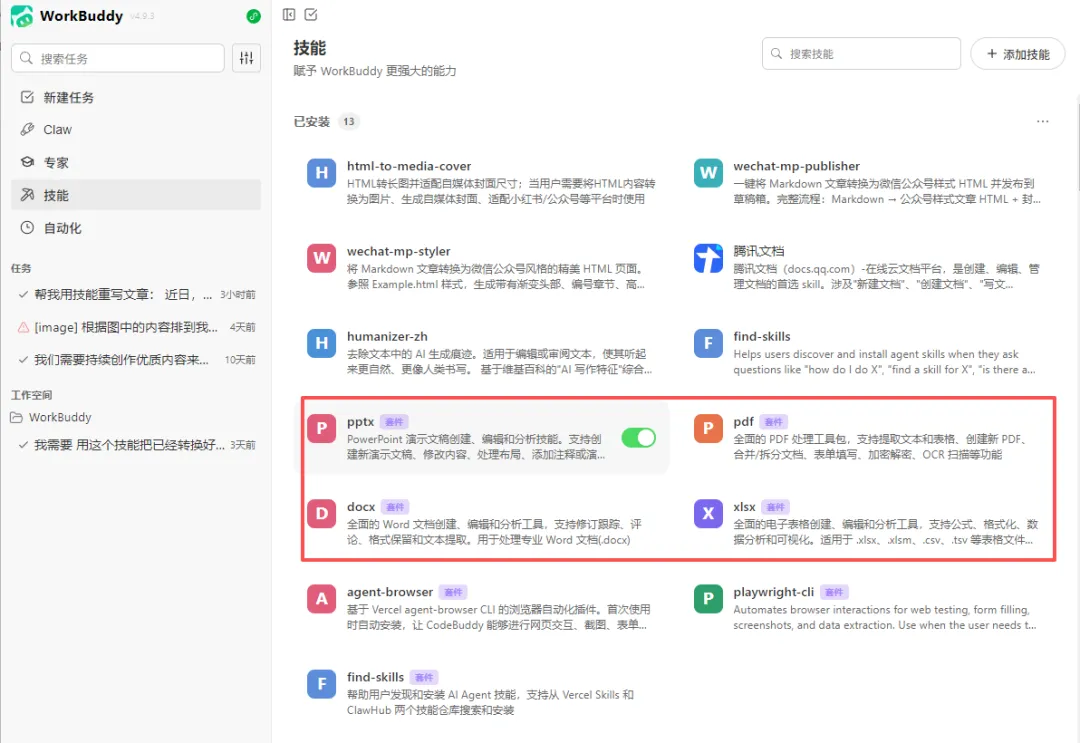Open the Claw menu item

(136, 129)
